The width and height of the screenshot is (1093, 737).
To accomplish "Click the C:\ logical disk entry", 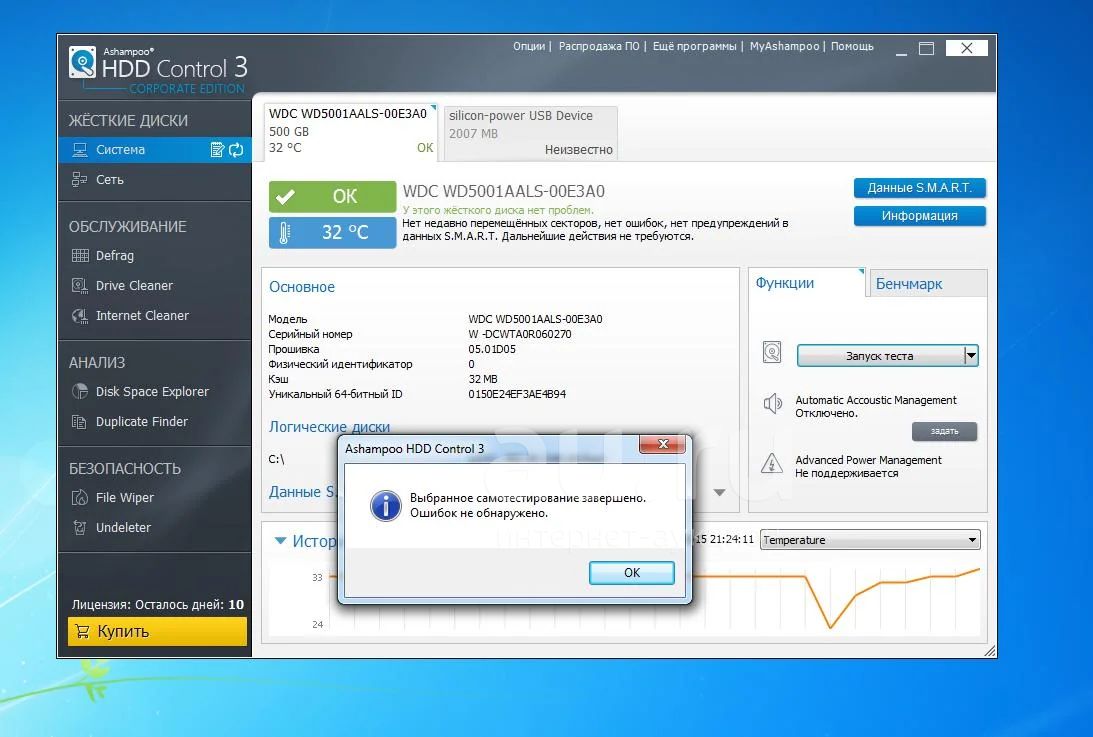I will tap(276, 459).
